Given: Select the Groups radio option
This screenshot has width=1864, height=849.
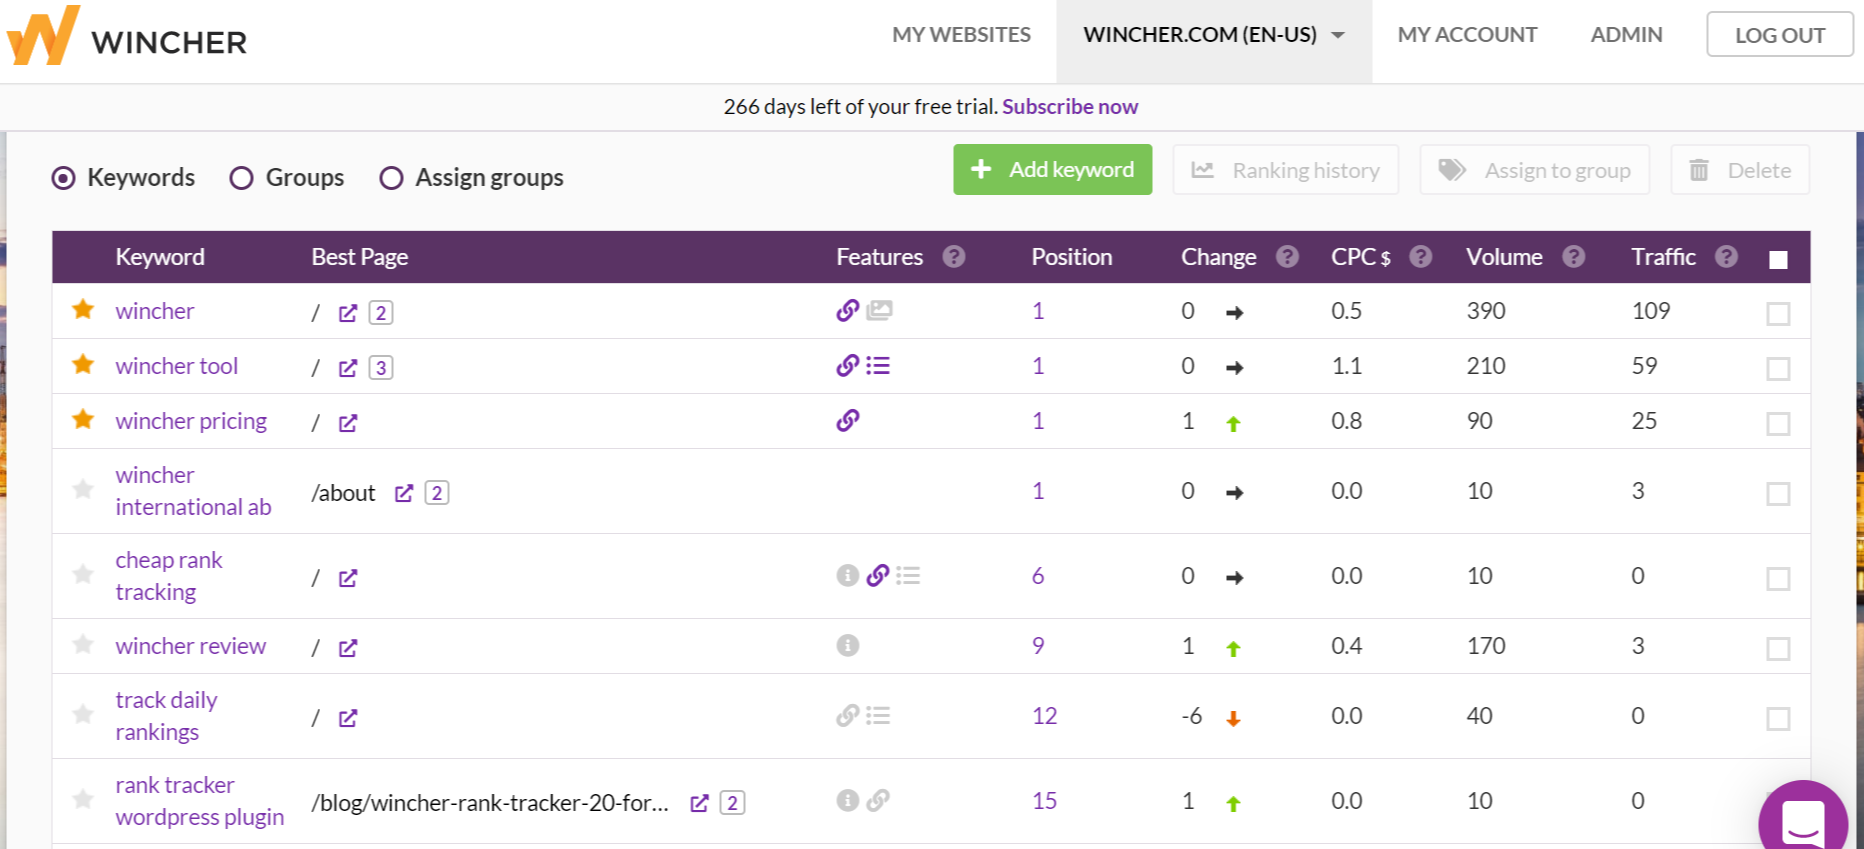Looking at the screenshot, I should pyautogui.click(x=241, y=178).
